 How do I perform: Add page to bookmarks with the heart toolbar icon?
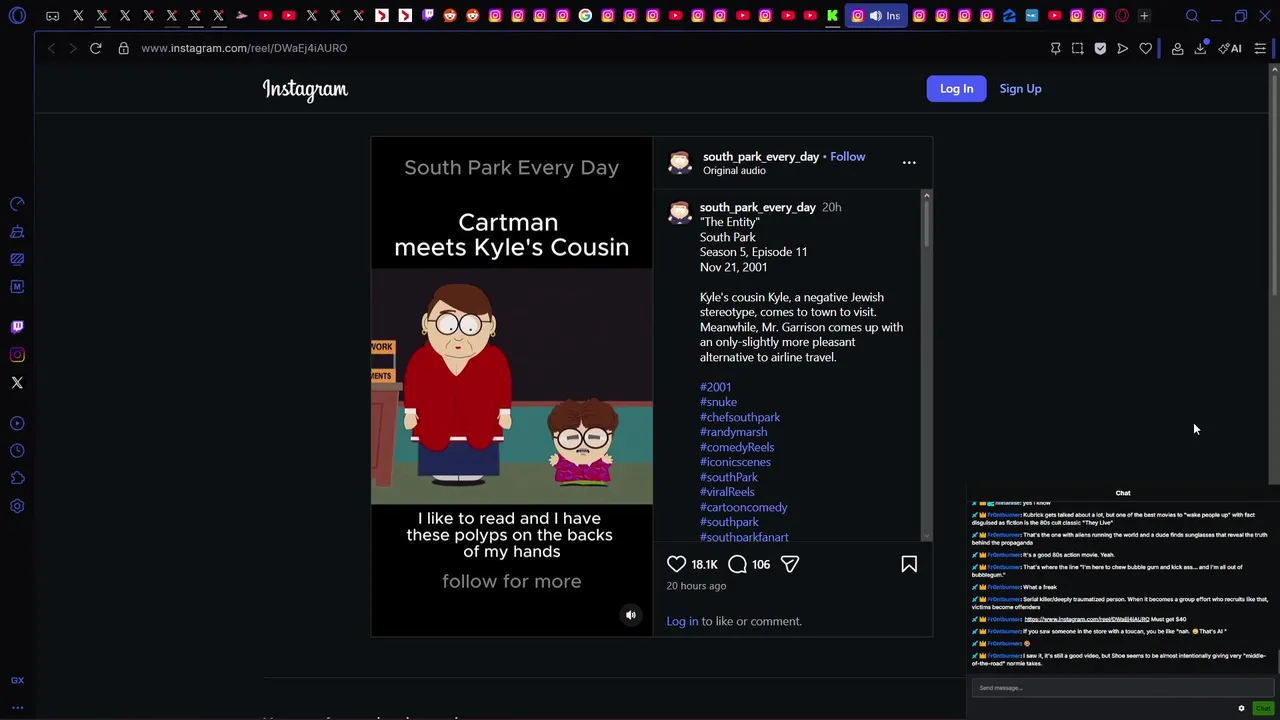1146,48
